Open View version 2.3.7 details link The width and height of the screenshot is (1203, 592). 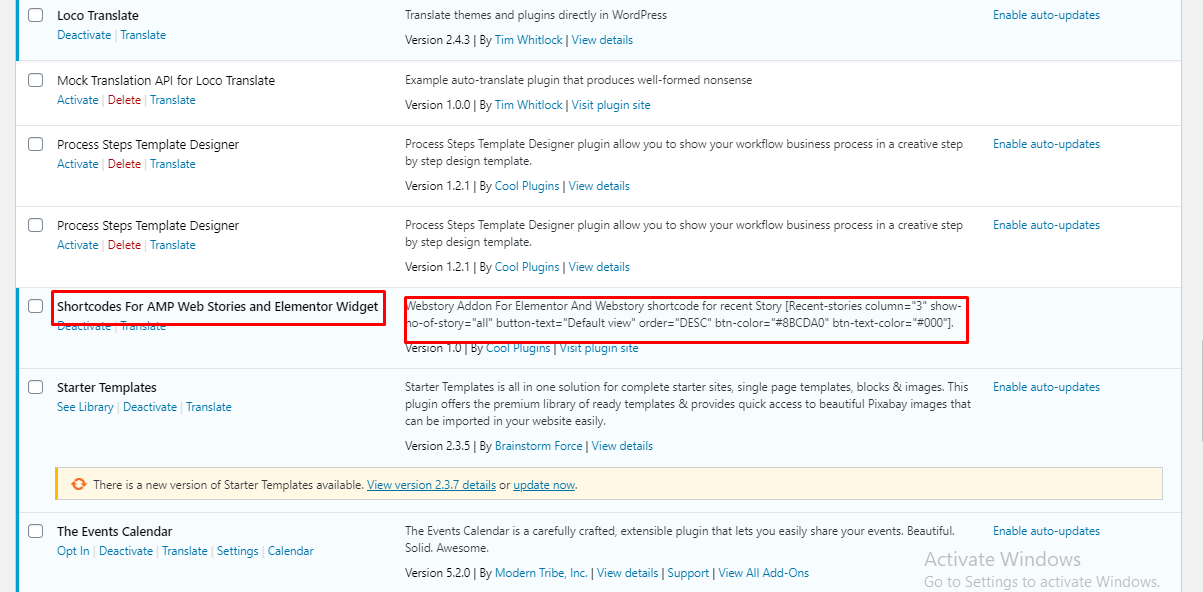click(431, 485)
